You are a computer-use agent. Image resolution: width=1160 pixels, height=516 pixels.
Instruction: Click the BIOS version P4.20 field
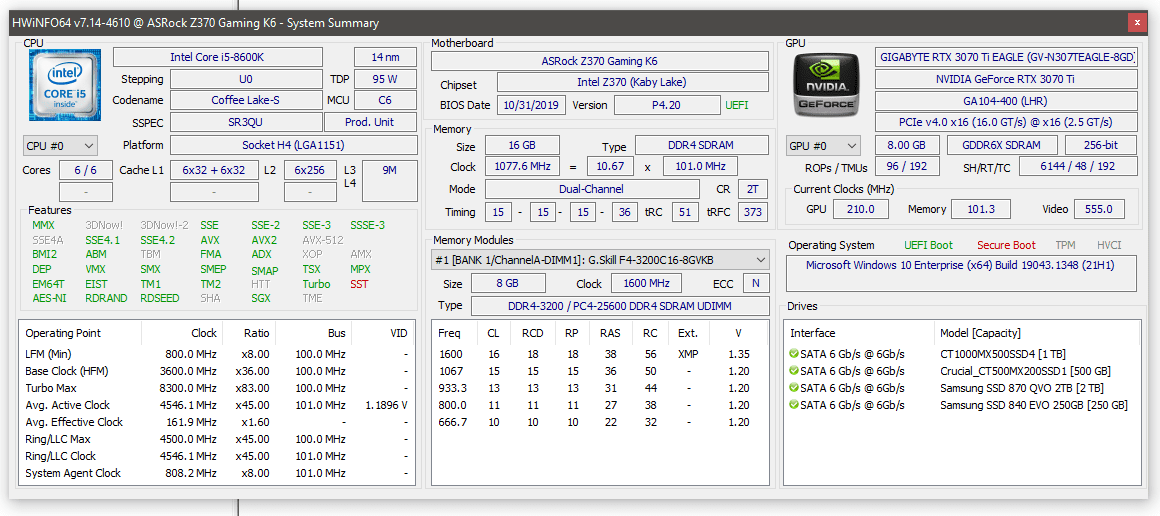pyautogui.click(x=667, y=105)
